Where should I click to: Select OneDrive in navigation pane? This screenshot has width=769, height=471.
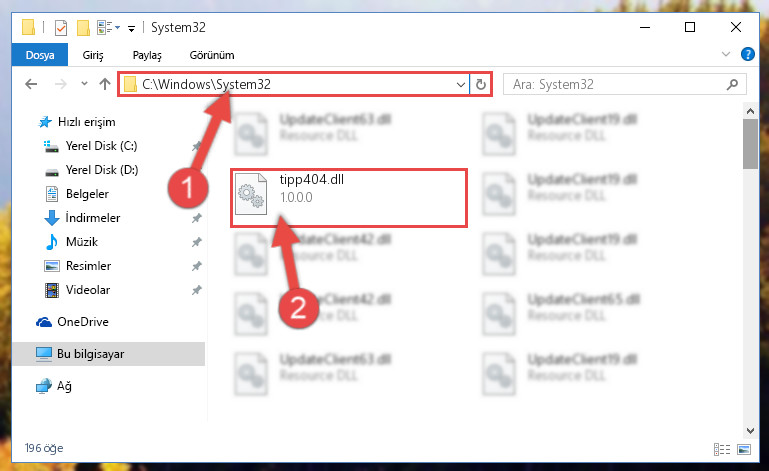(x=82, y=322)
